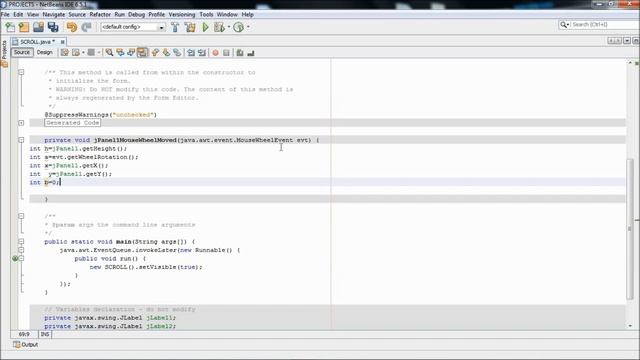
Task: Collapse the @param args comment fold
Action: [21, 216]
